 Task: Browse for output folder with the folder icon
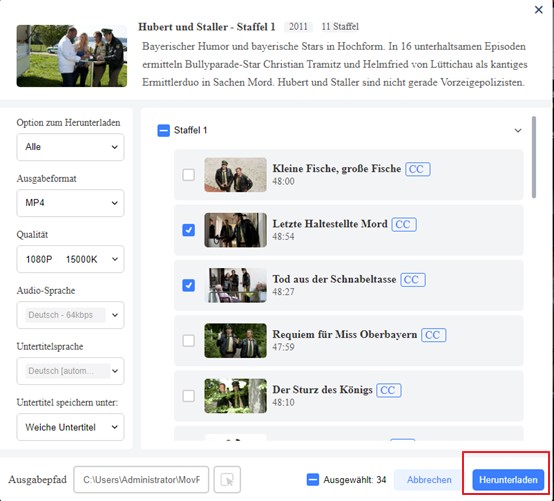(x=227, y=479)
